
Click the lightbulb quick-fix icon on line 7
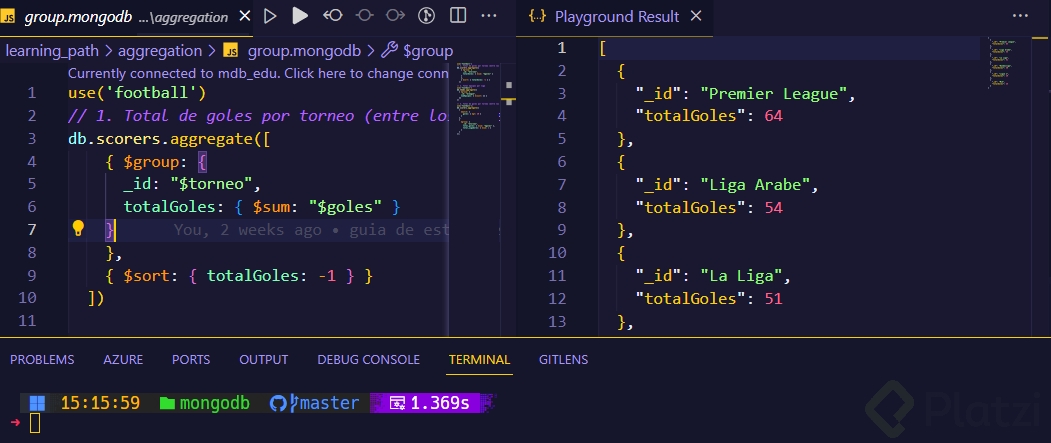pyautogui.click(x=78, y=229)
